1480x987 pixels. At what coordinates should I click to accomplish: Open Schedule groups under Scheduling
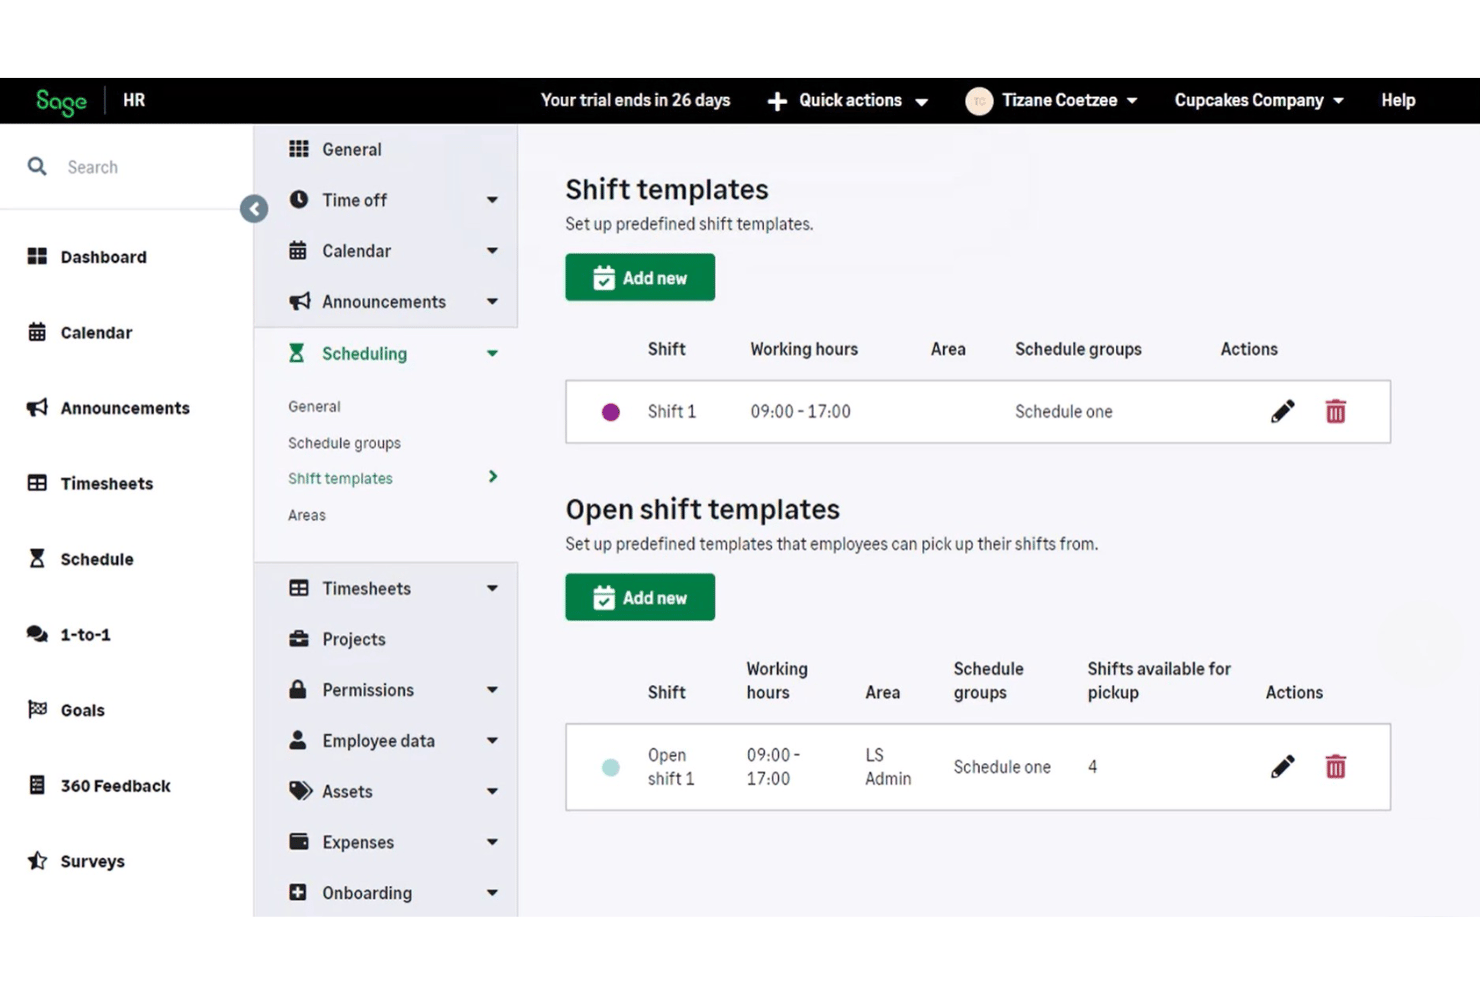click(x=344, y=443)
